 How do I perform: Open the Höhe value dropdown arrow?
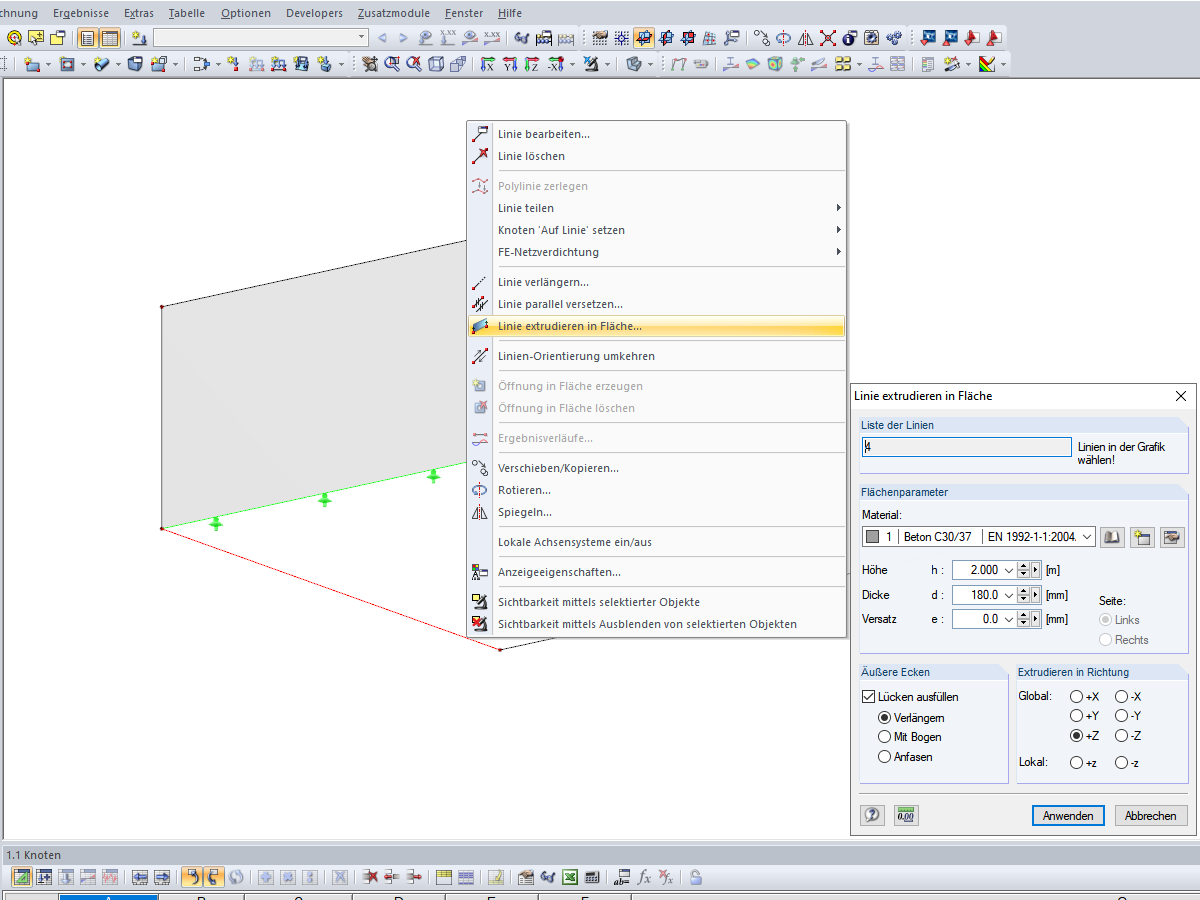click(x=1008, y=570)
